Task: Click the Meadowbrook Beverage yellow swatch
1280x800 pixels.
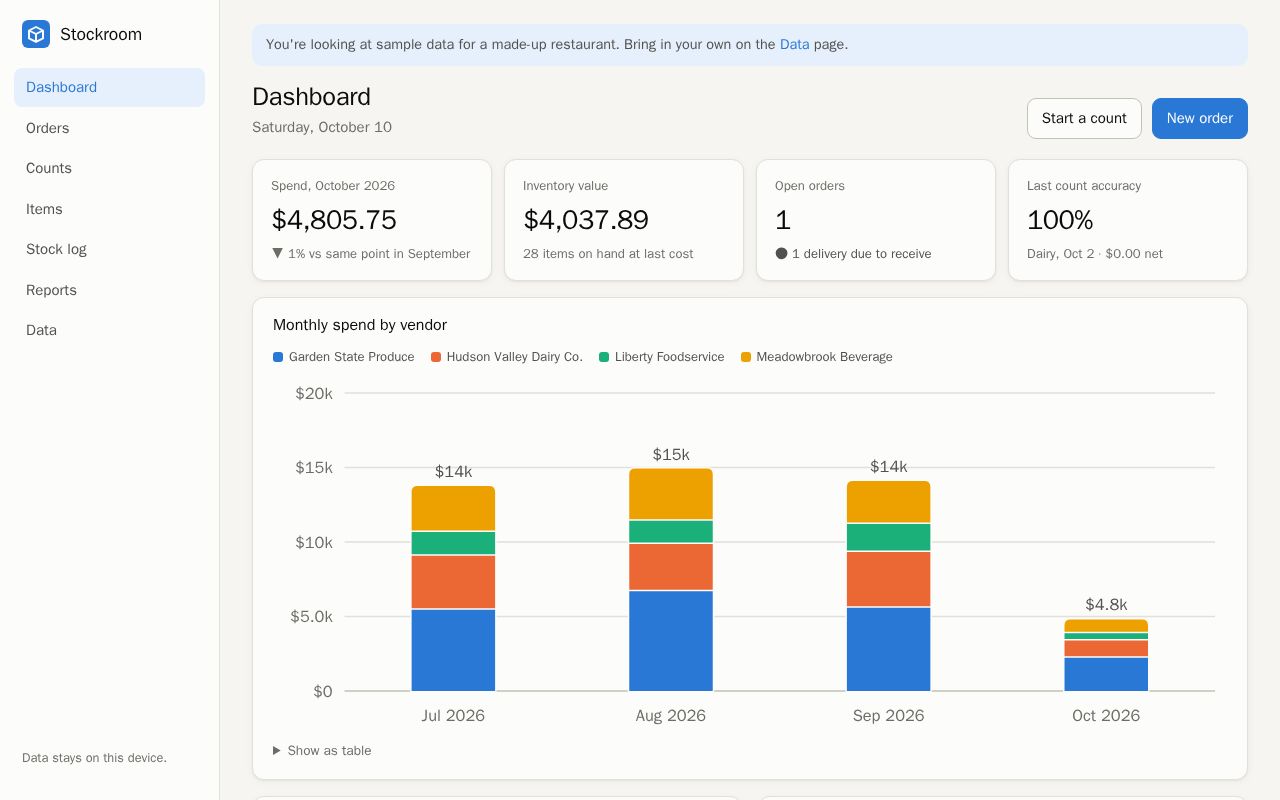Action: pos(746,357)
